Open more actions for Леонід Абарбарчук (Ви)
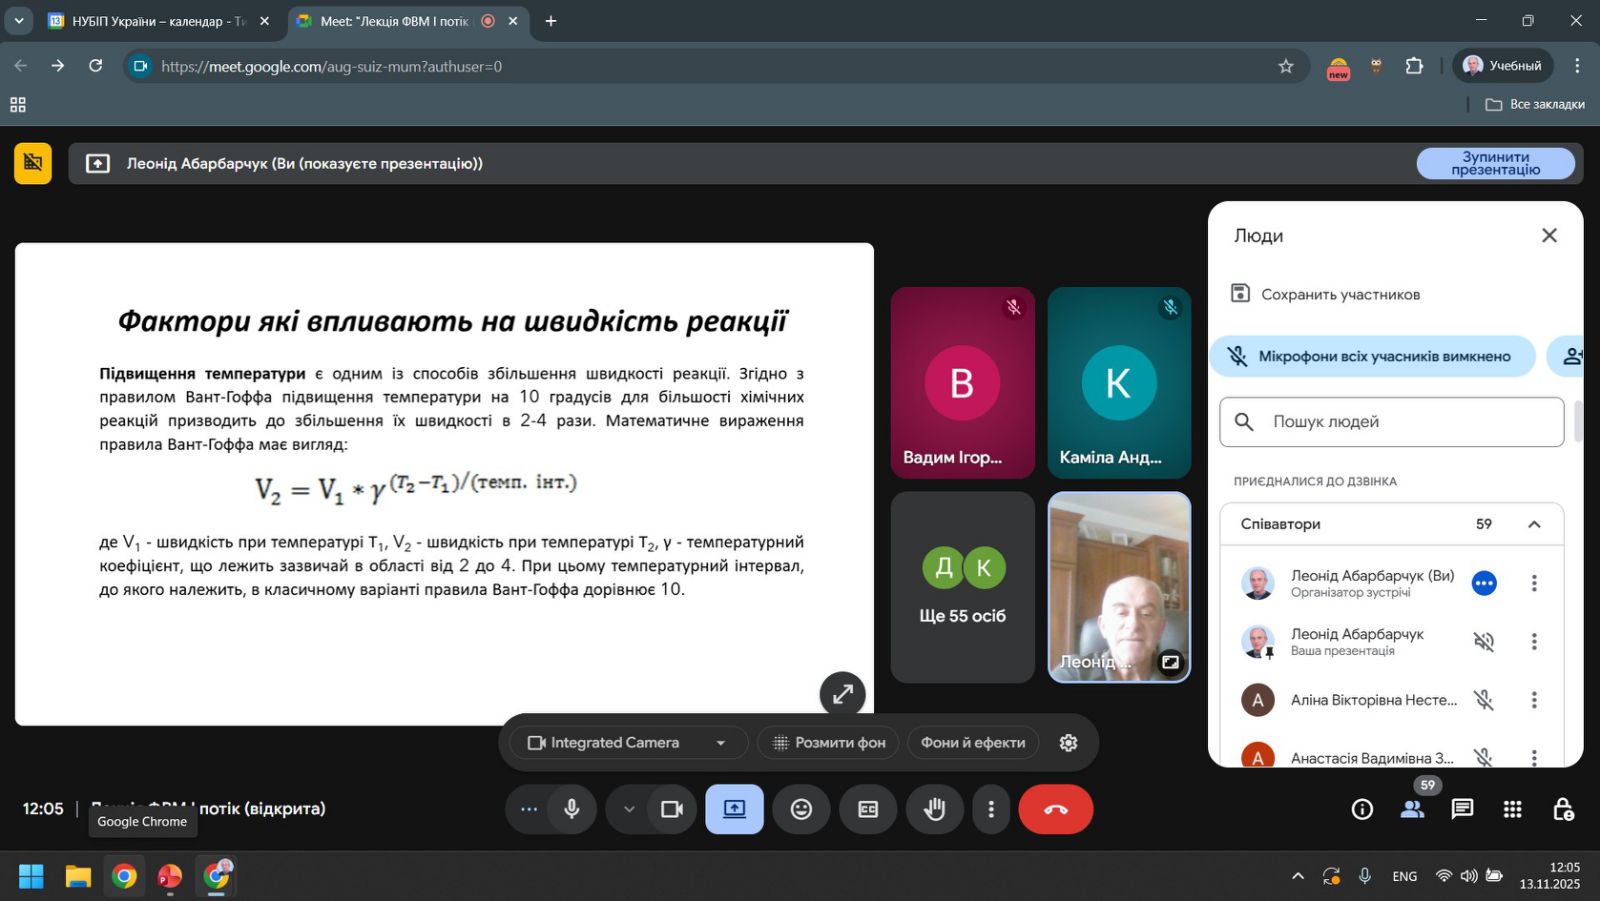 1534,583
